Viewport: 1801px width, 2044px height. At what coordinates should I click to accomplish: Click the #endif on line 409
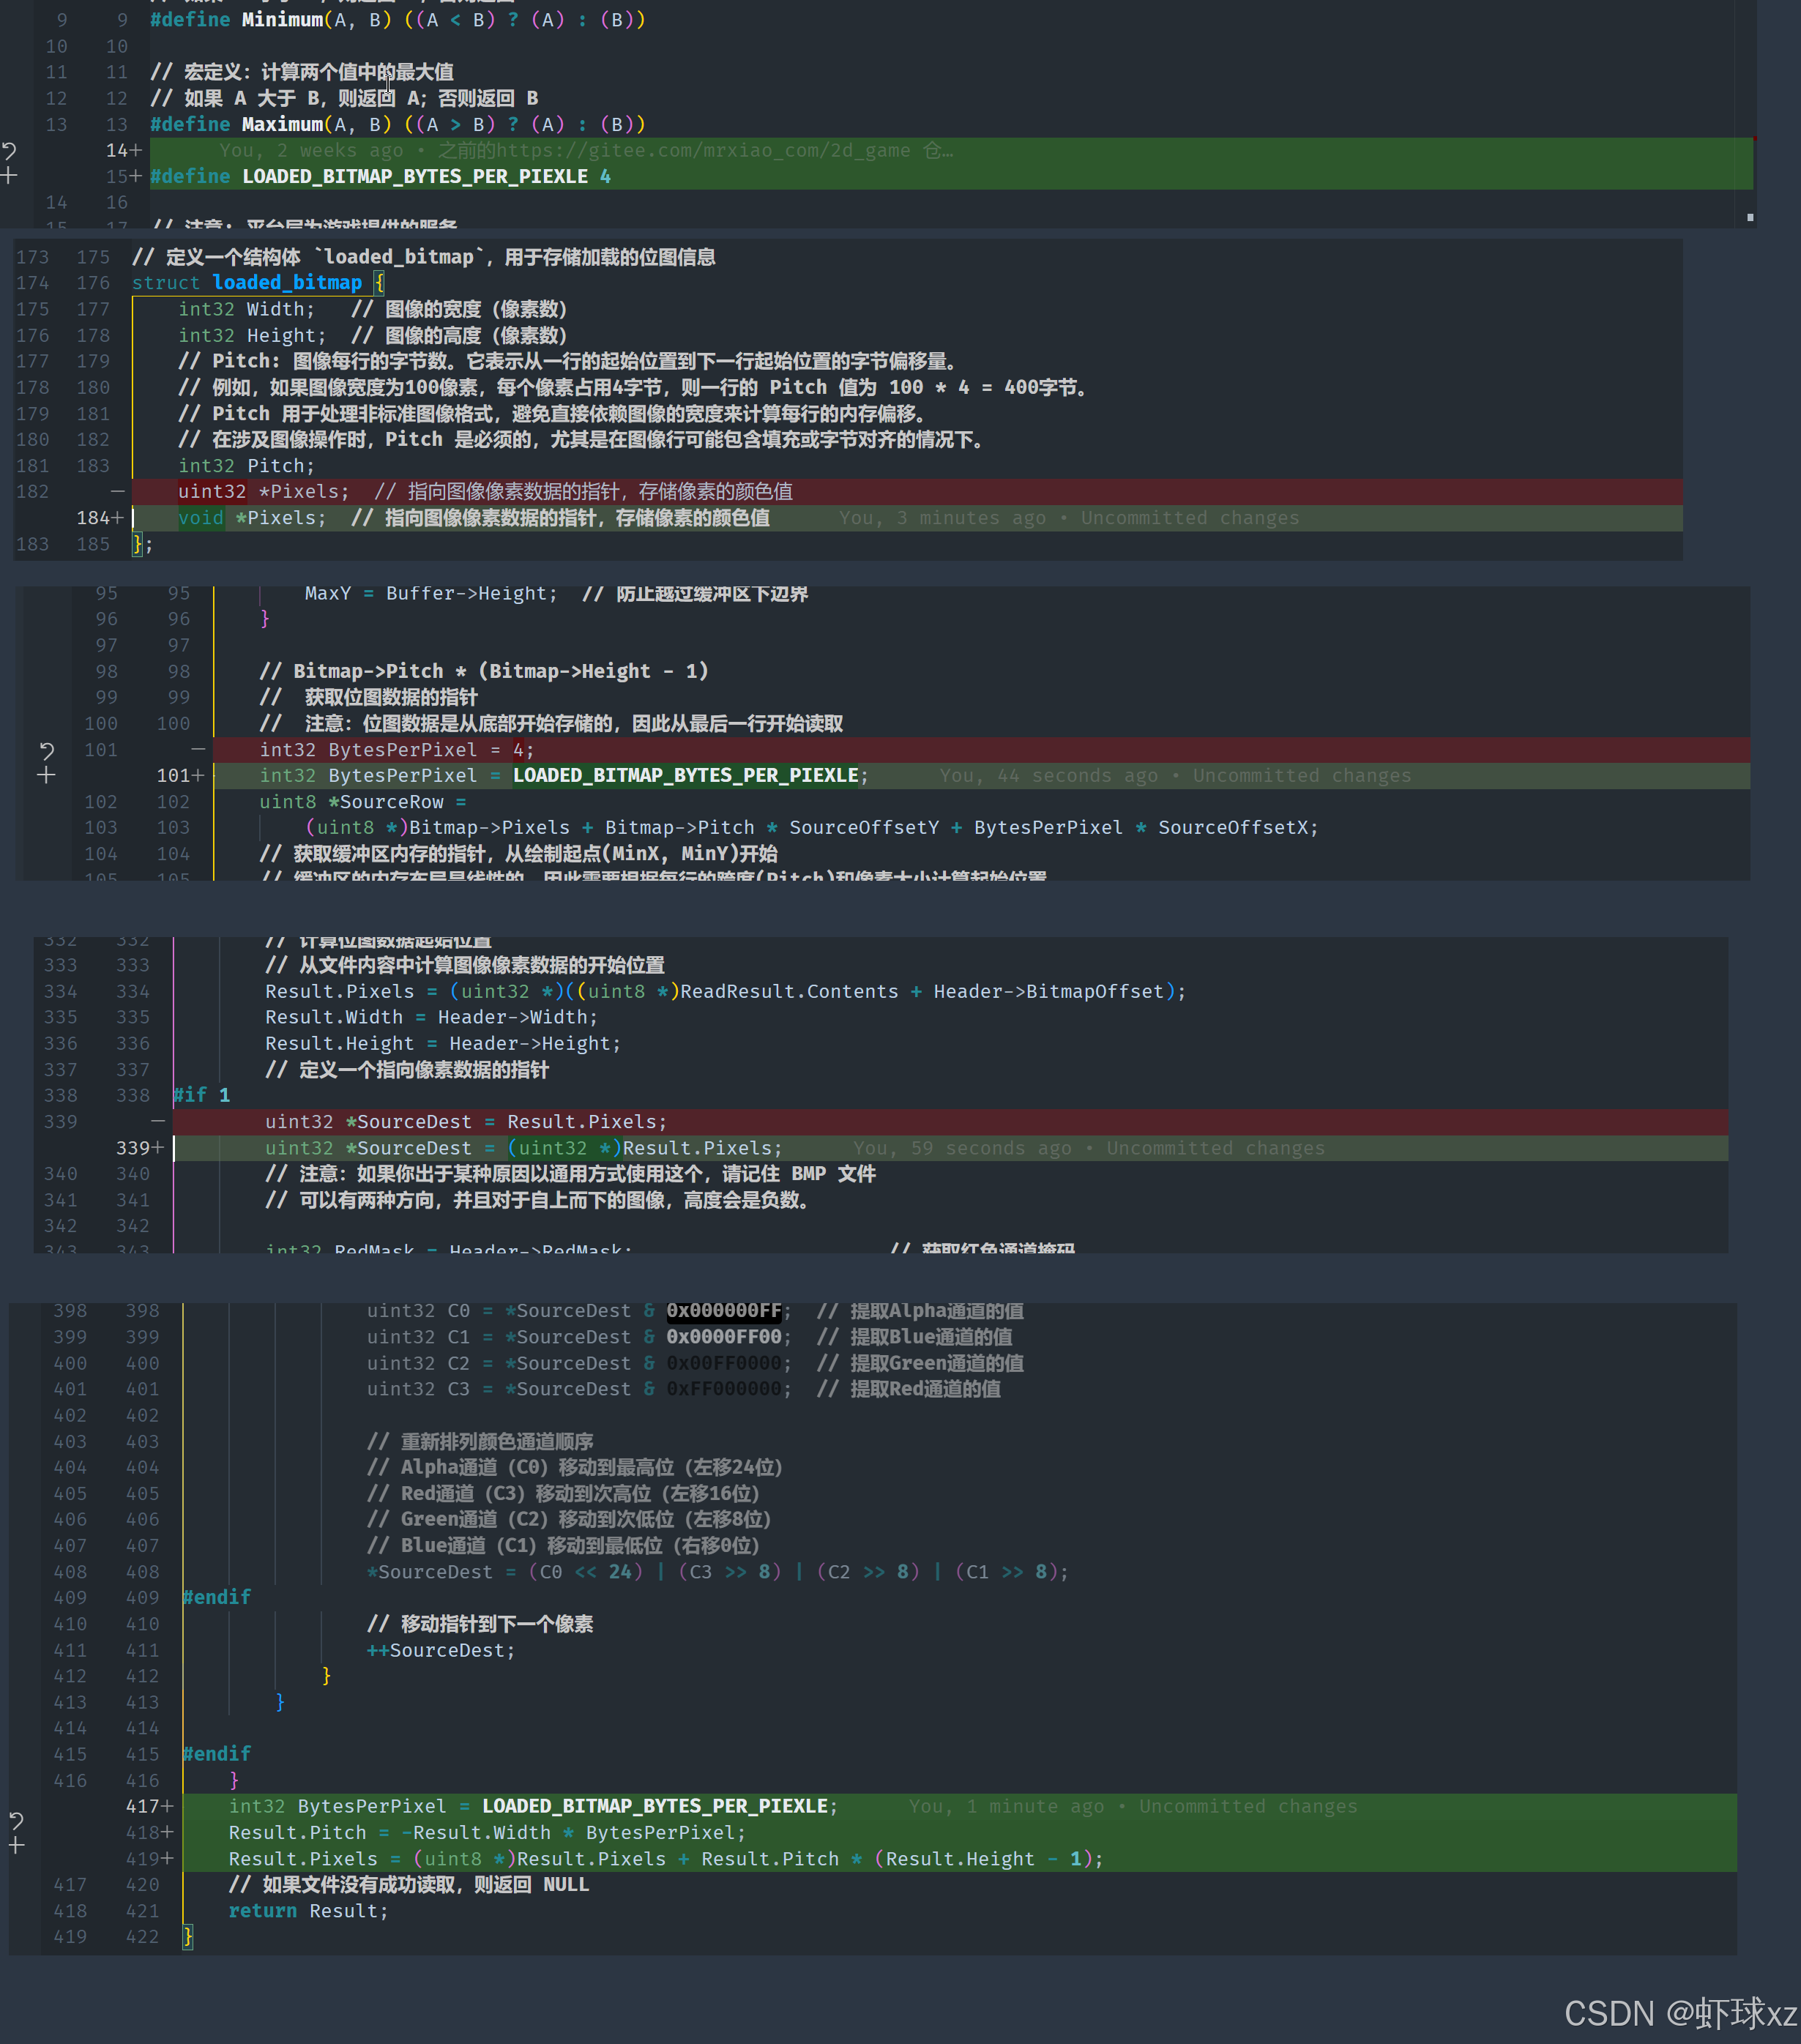(217, 1597)
